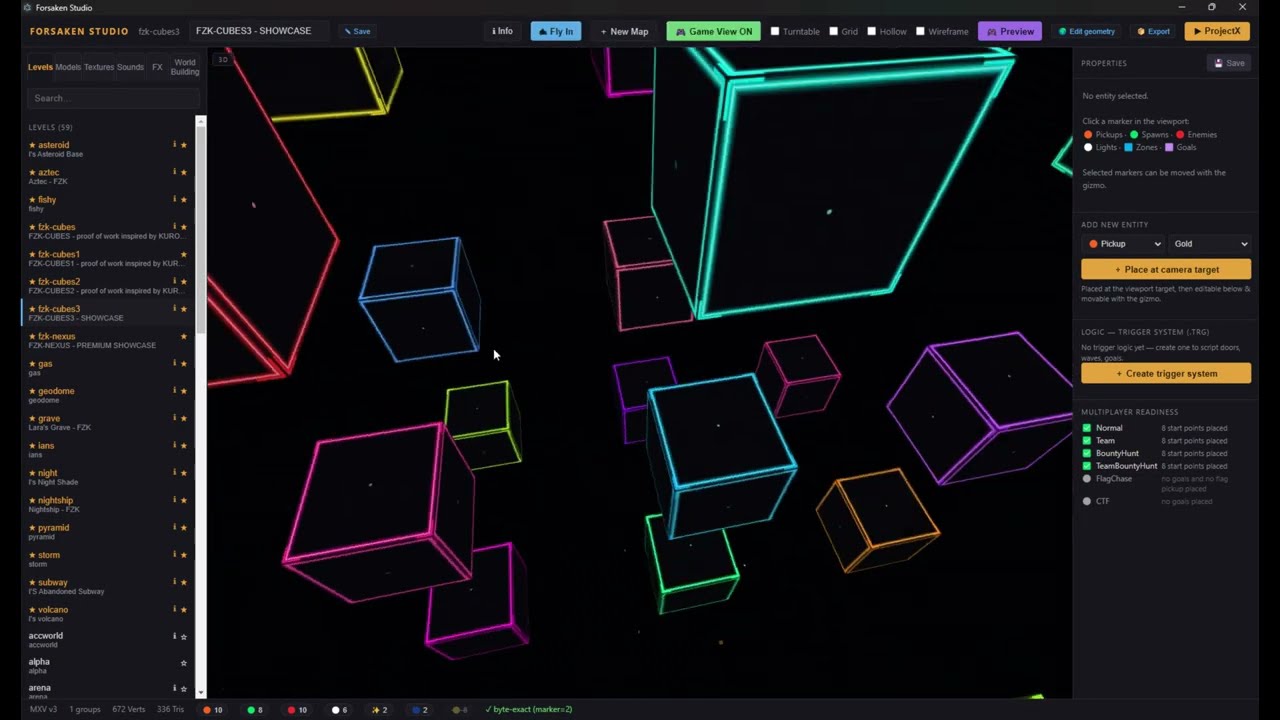The image size is (1280, 720).
Task: Click Create trigger system button
Action: 1166,374
